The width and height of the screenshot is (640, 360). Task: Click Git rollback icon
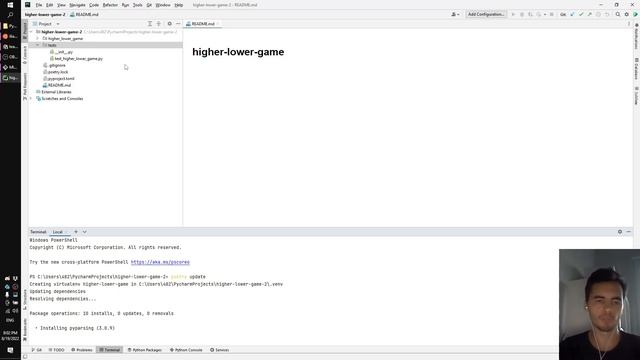pyautogui.click(x=607, y=14)
